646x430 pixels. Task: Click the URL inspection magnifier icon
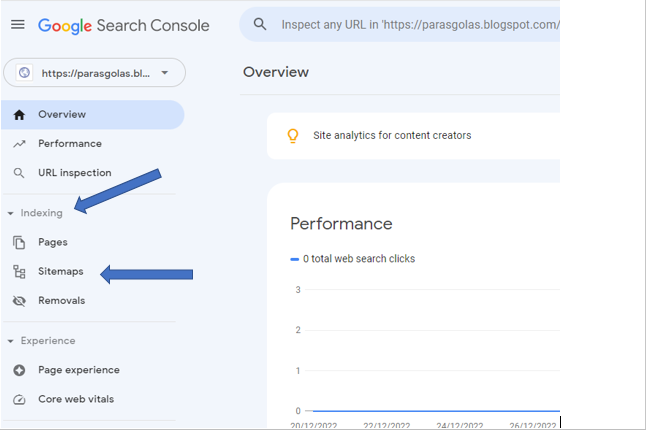(19, 173)
